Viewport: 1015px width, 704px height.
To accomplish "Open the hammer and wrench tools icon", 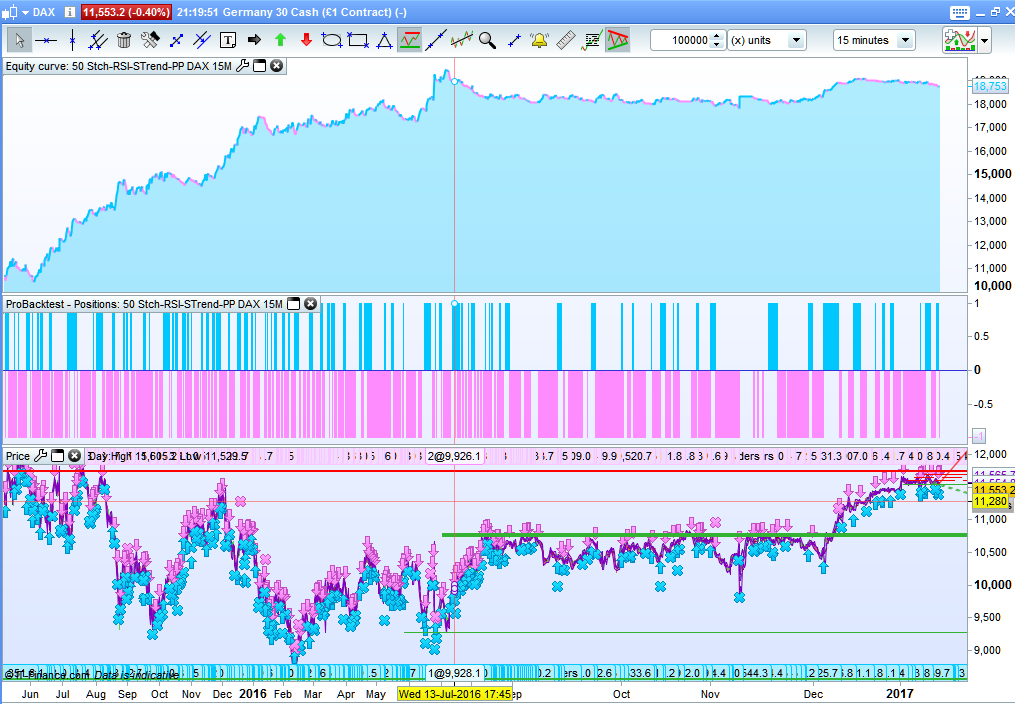I will pyautogui.click(x=150, y=40).
